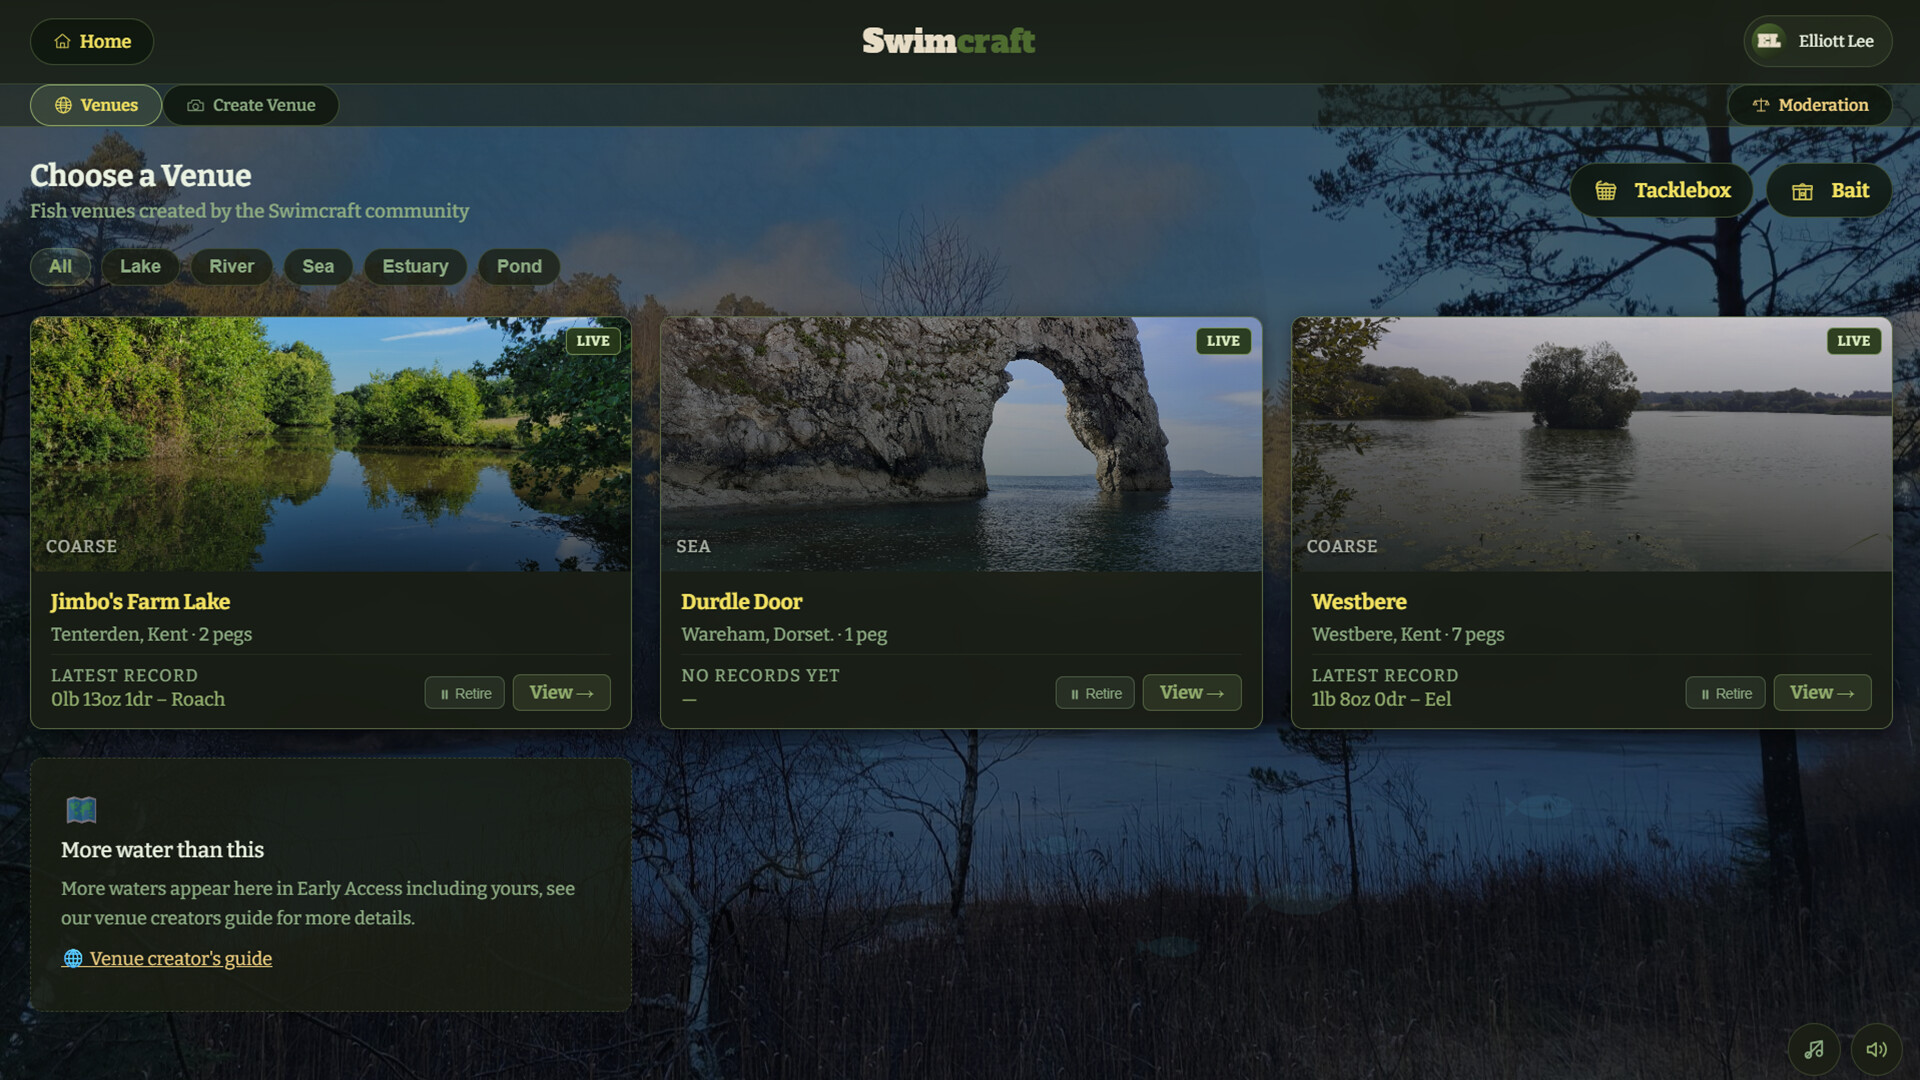Open the Venue creator's guide link

[x=167, y=958]
